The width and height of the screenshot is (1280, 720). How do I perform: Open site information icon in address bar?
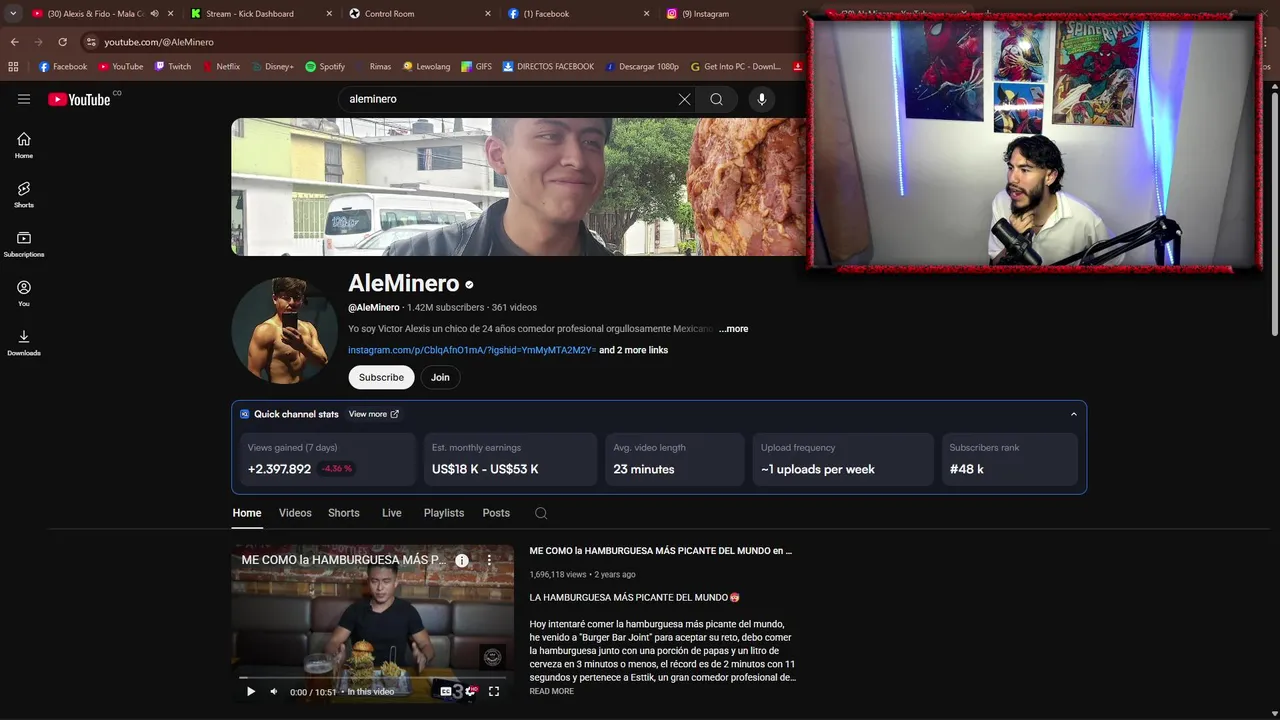point(91,42)
